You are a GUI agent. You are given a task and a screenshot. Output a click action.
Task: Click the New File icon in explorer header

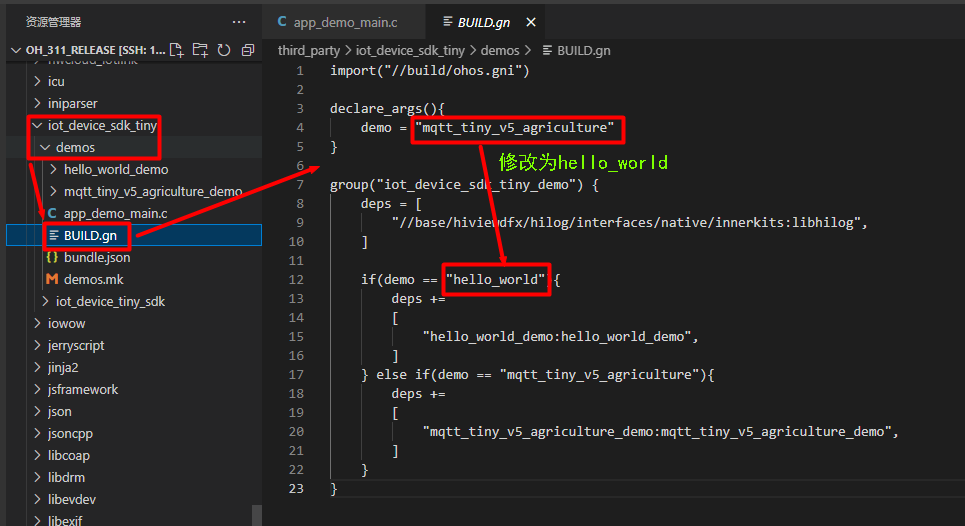coord(177,50)
